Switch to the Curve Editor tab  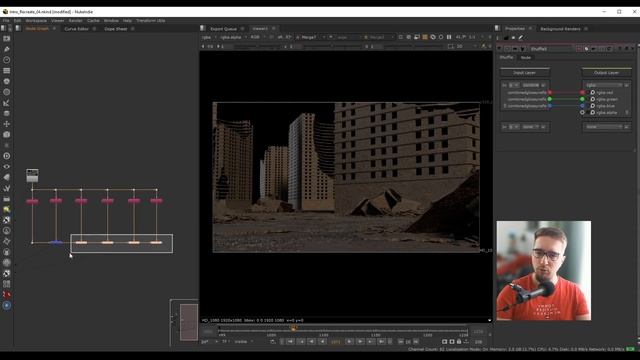[76, 29]
